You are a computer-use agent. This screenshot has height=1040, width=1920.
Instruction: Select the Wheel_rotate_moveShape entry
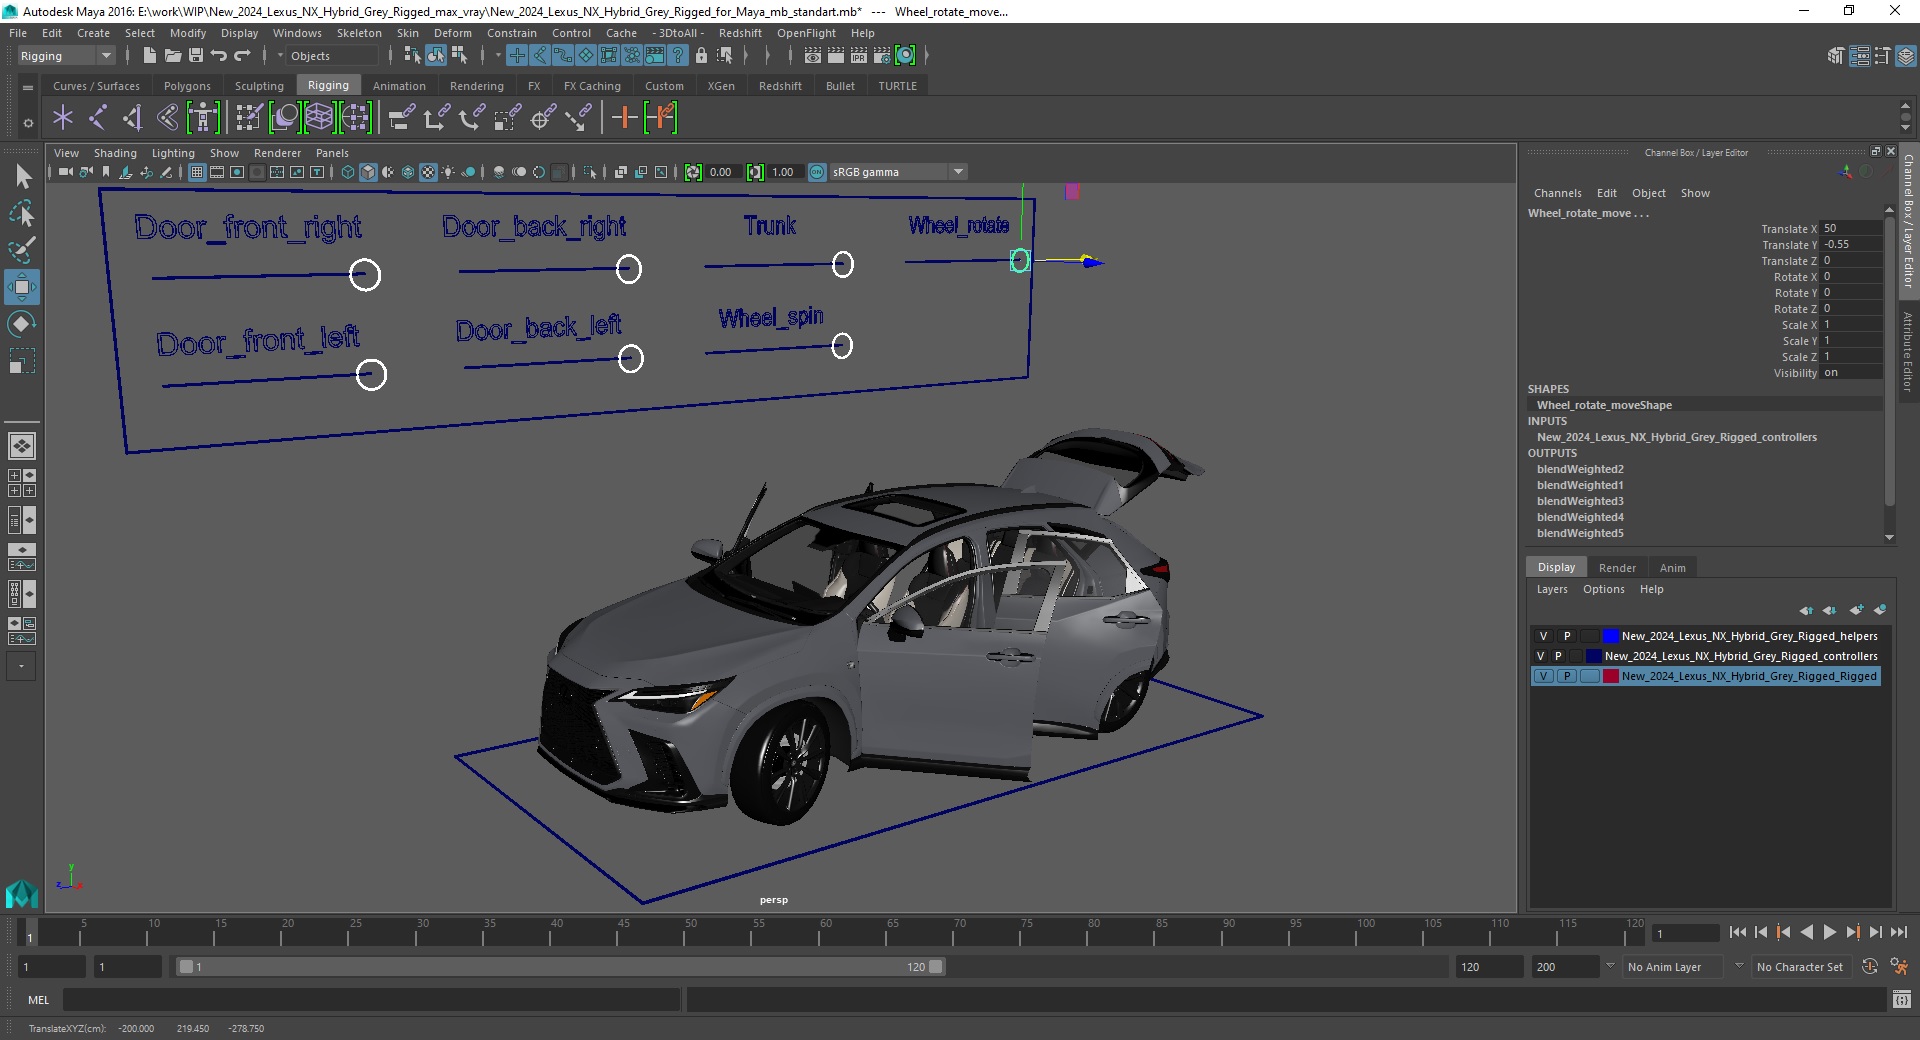pyautogui.click(x=1604, y=405)
